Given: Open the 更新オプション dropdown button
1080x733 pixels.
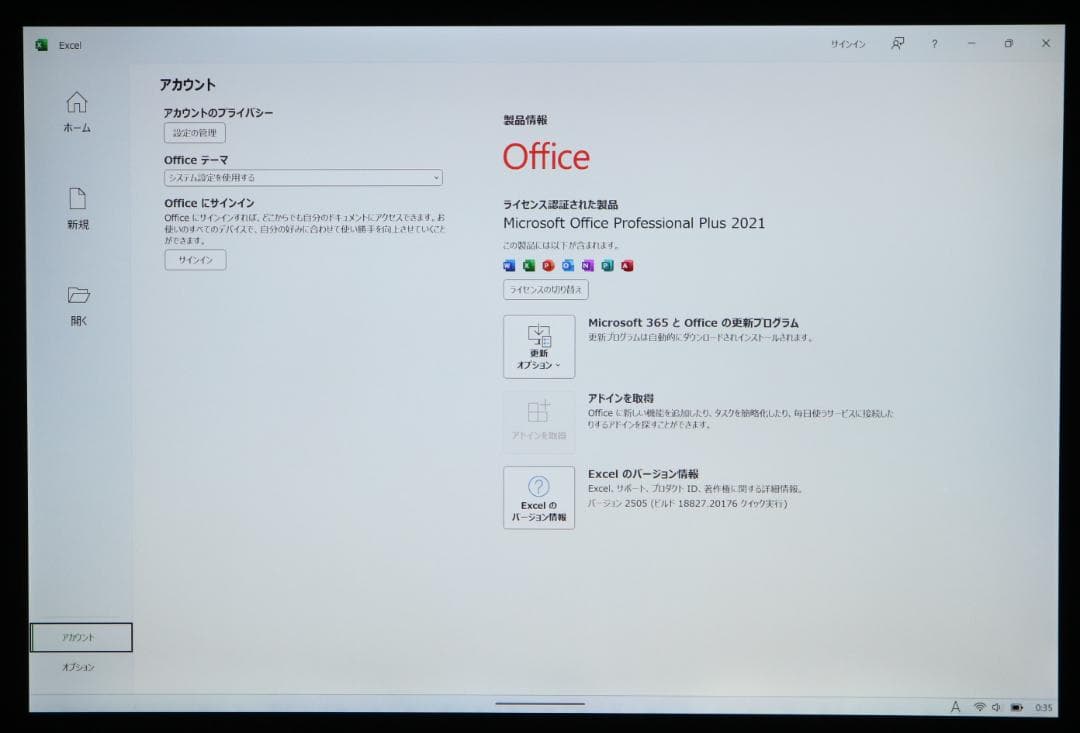Looking at the screenshot, I should coord(539,347).
